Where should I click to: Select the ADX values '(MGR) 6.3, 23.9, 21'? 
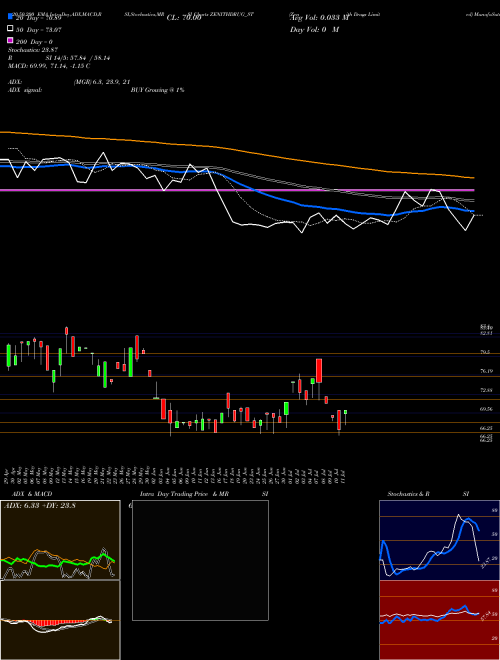click(x=101, y=82)
